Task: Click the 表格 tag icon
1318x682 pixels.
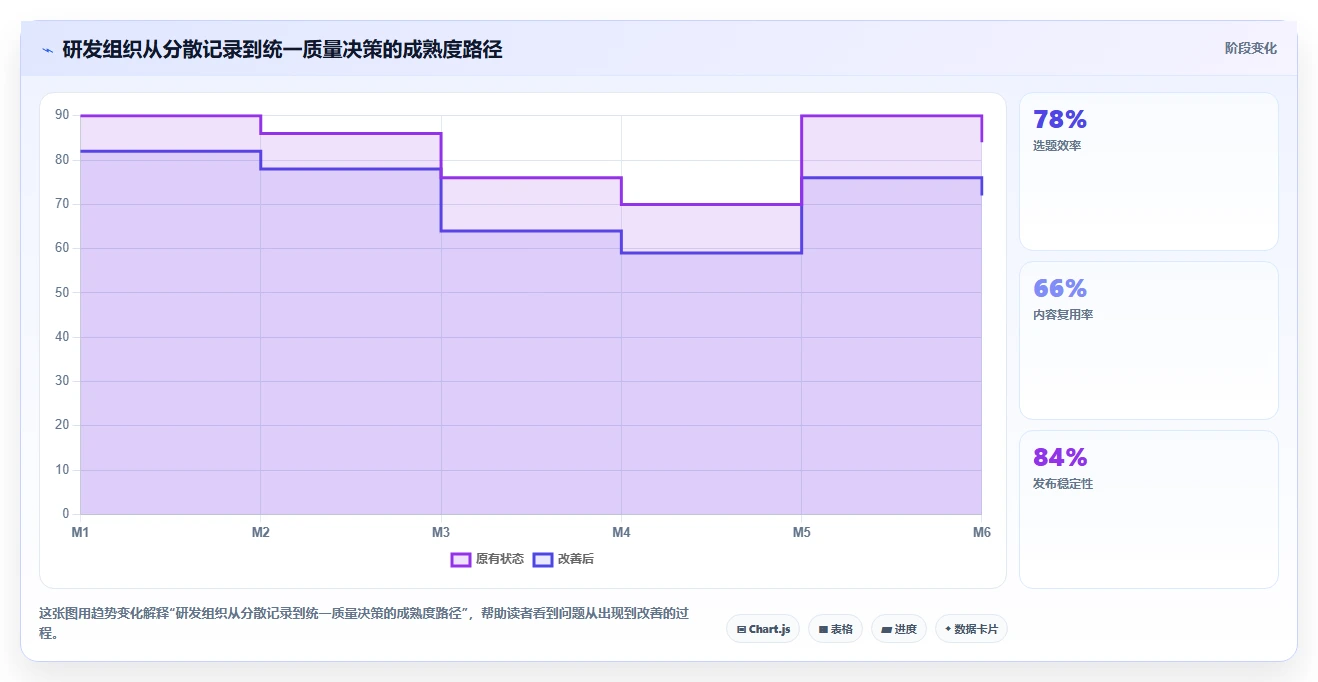Action: coord(823,629)
